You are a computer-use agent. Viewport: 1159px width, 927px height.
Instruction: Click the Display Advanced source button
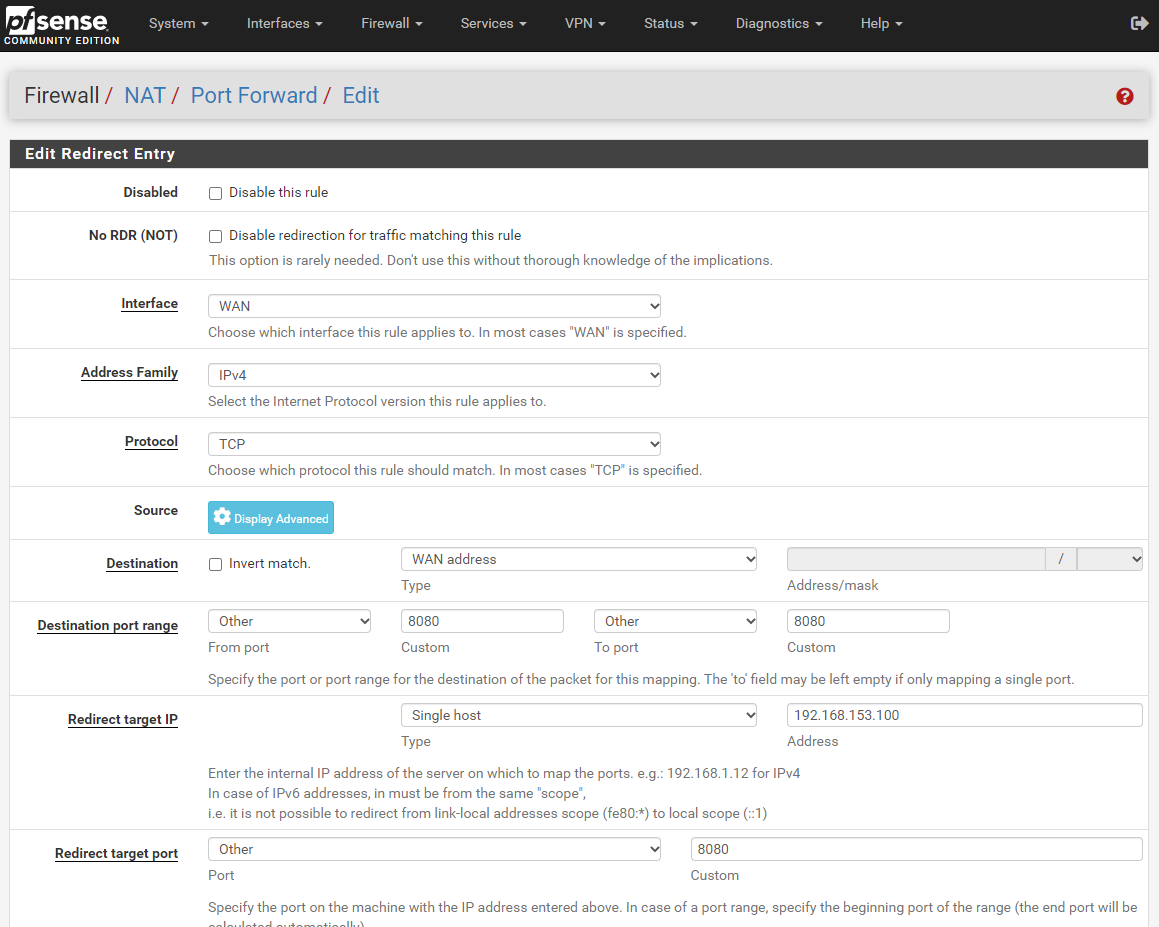point(271,517)
